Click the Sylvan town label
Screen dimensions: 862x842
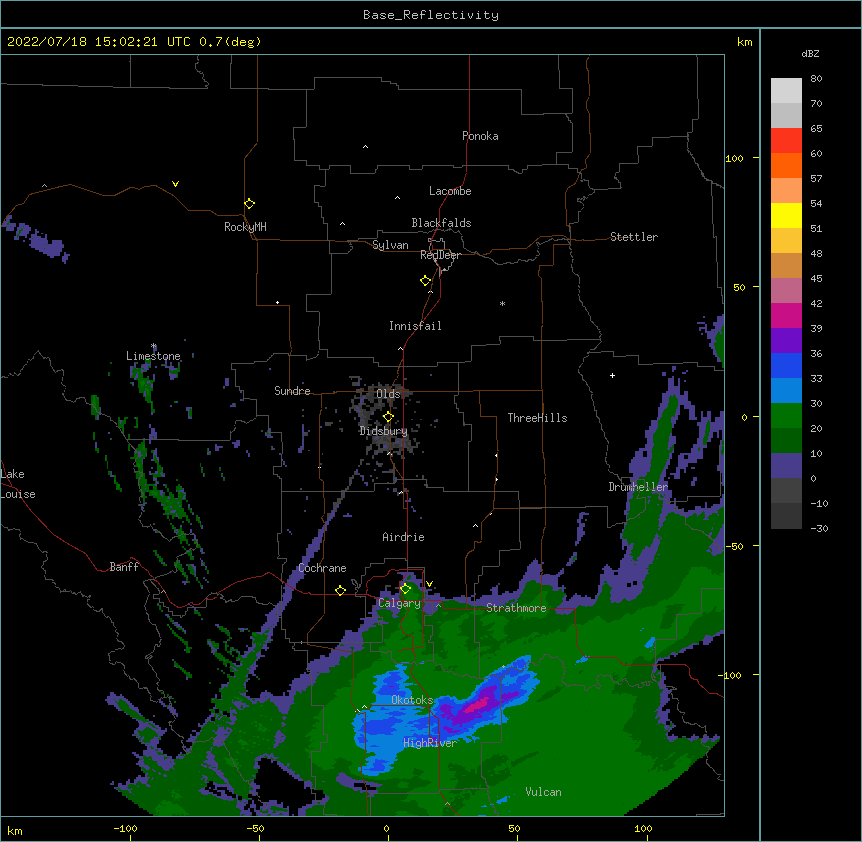click(x=390, y=245)
